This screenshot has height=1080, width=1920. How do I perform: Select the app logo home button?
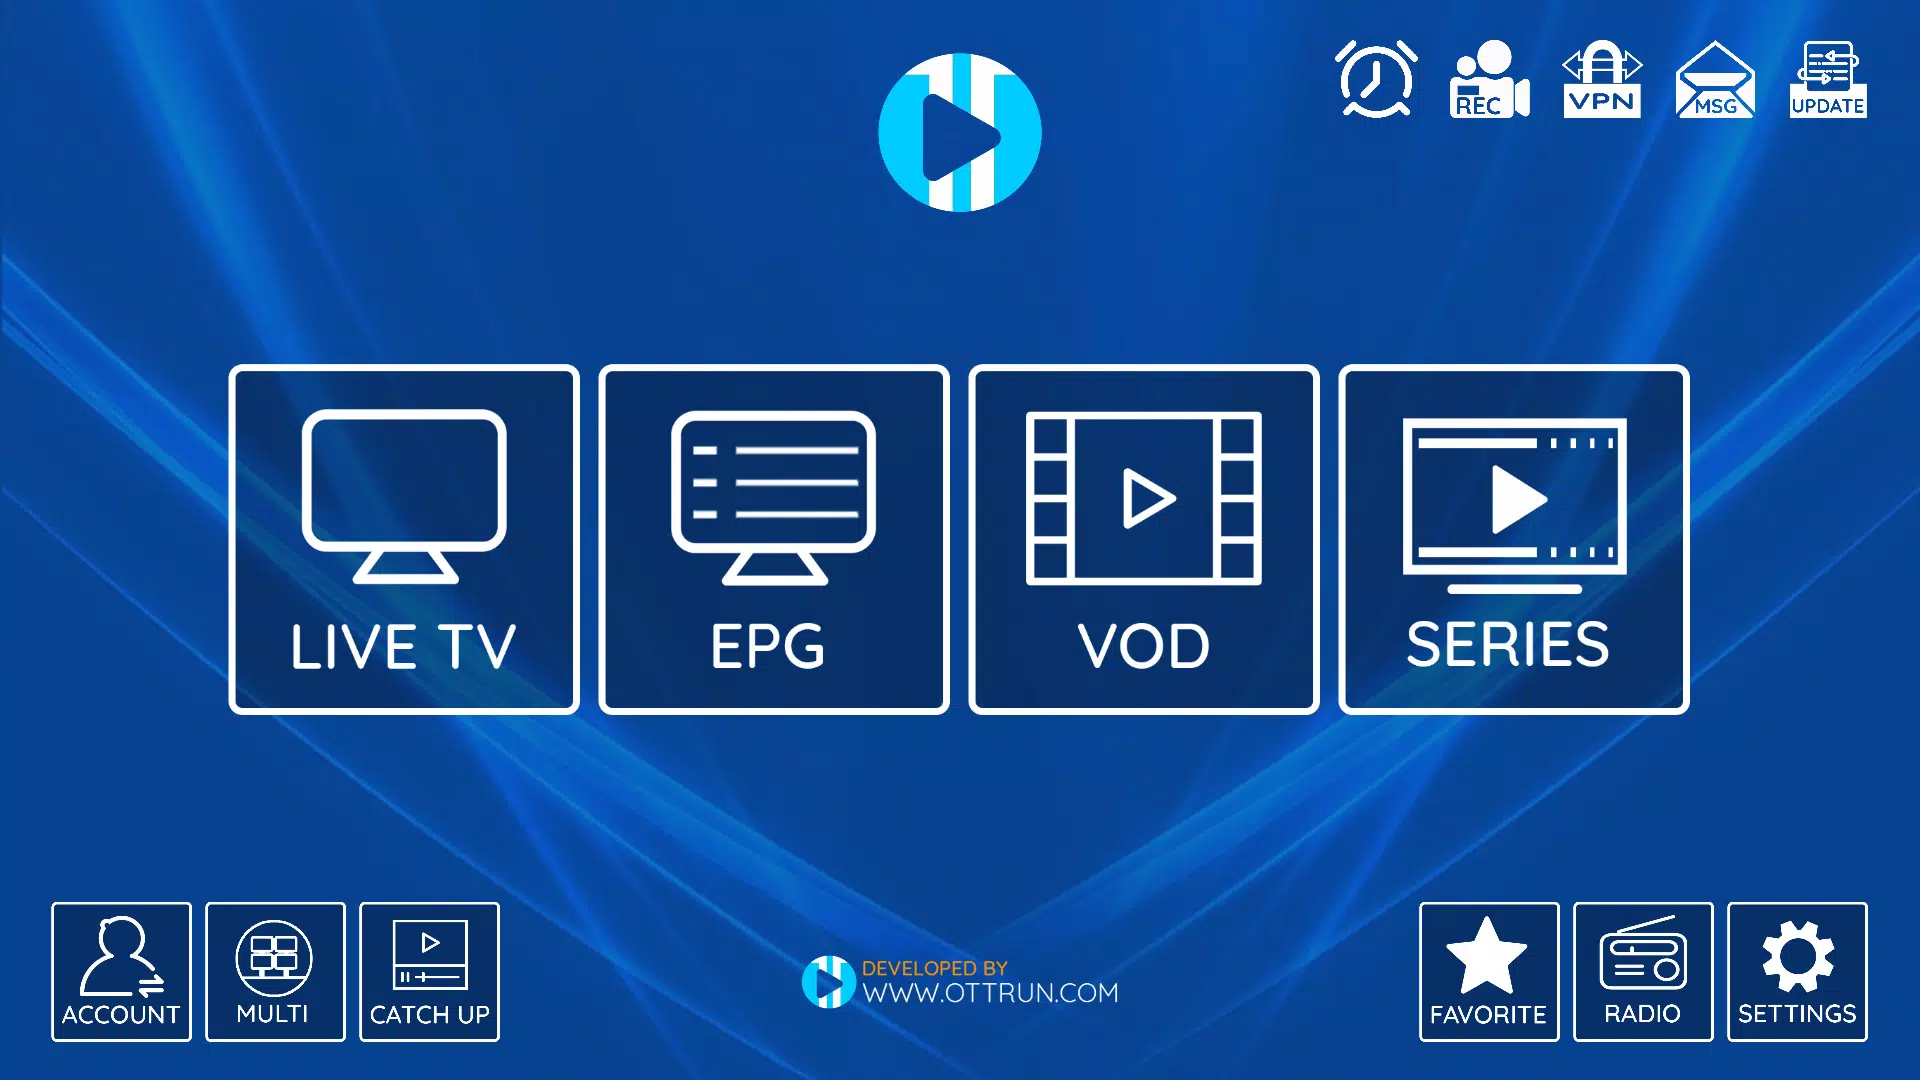pyautogui.click(x=960, y=129)
